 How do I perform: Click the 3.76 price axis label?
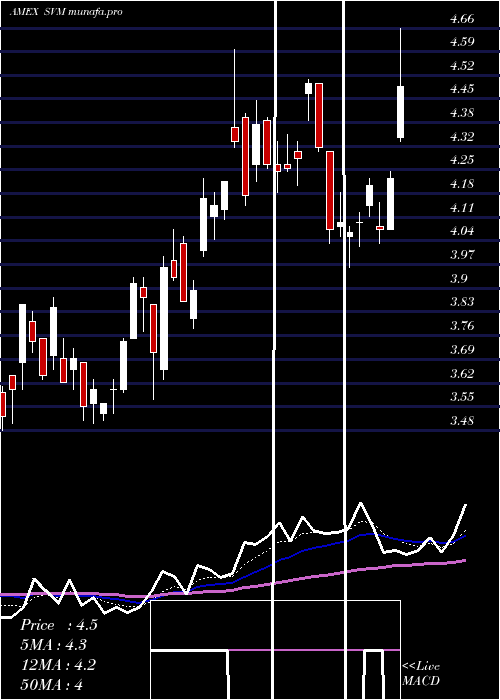point(462,326)
